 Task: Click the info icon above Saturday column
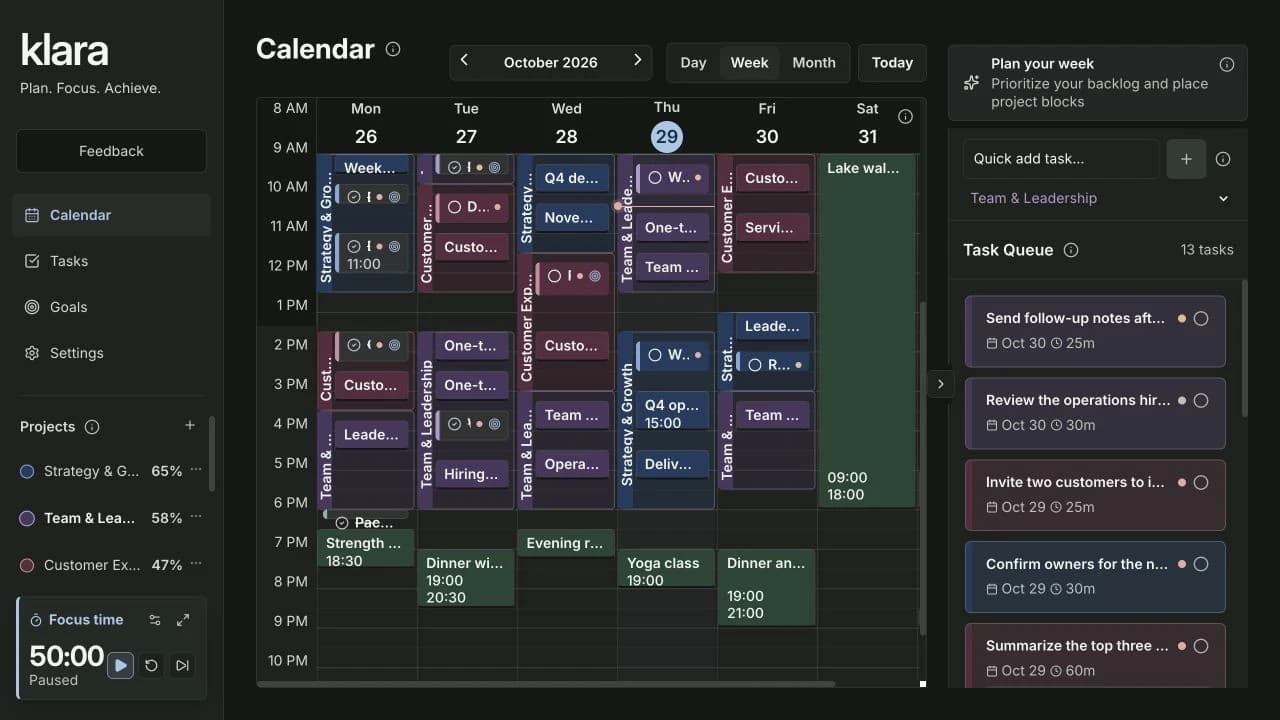905,117
